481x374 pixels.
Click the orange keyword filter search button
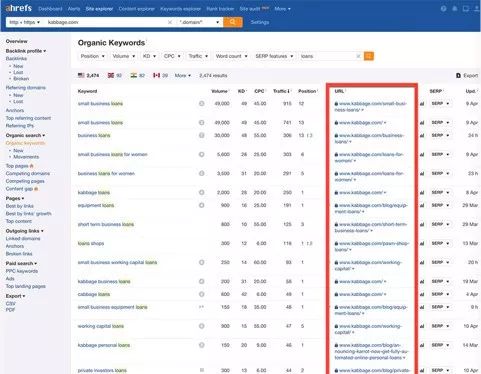point(369,56)
